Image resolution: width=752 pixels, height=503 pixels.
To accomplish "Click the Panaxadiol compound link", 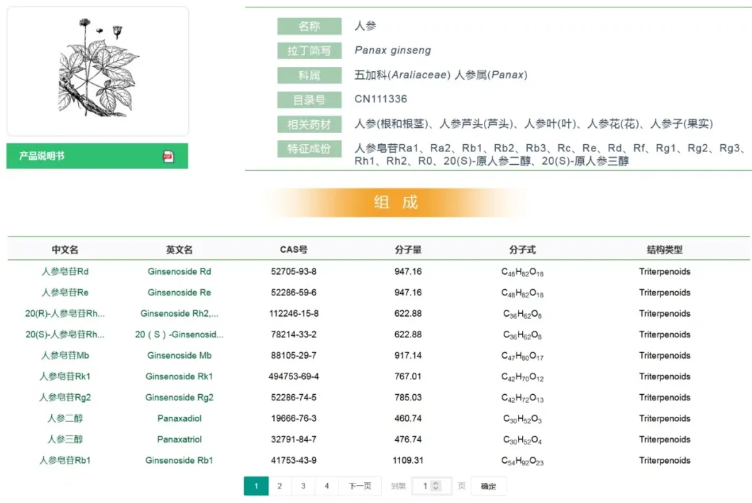I will 179,418.
